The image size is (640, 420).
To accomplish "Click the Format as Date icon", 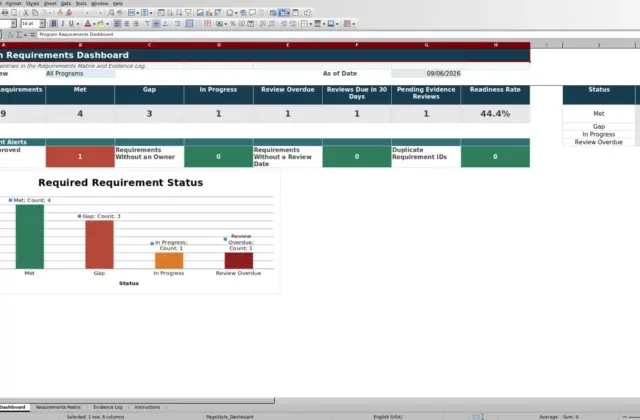I will pos(251,24).
